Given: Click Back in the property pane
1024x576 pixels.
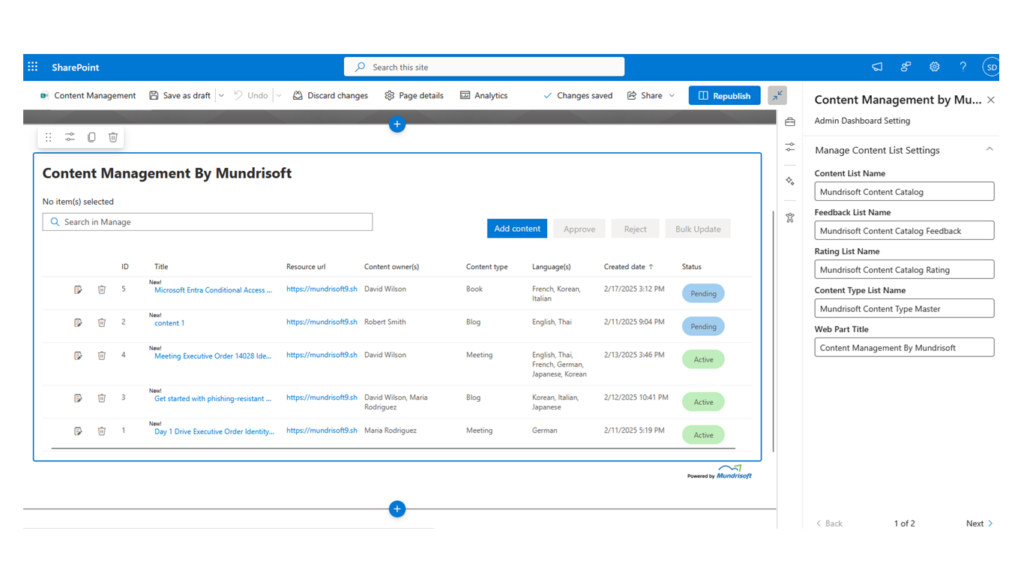Looking at the screenshot, I should click(x=829, y=523).
